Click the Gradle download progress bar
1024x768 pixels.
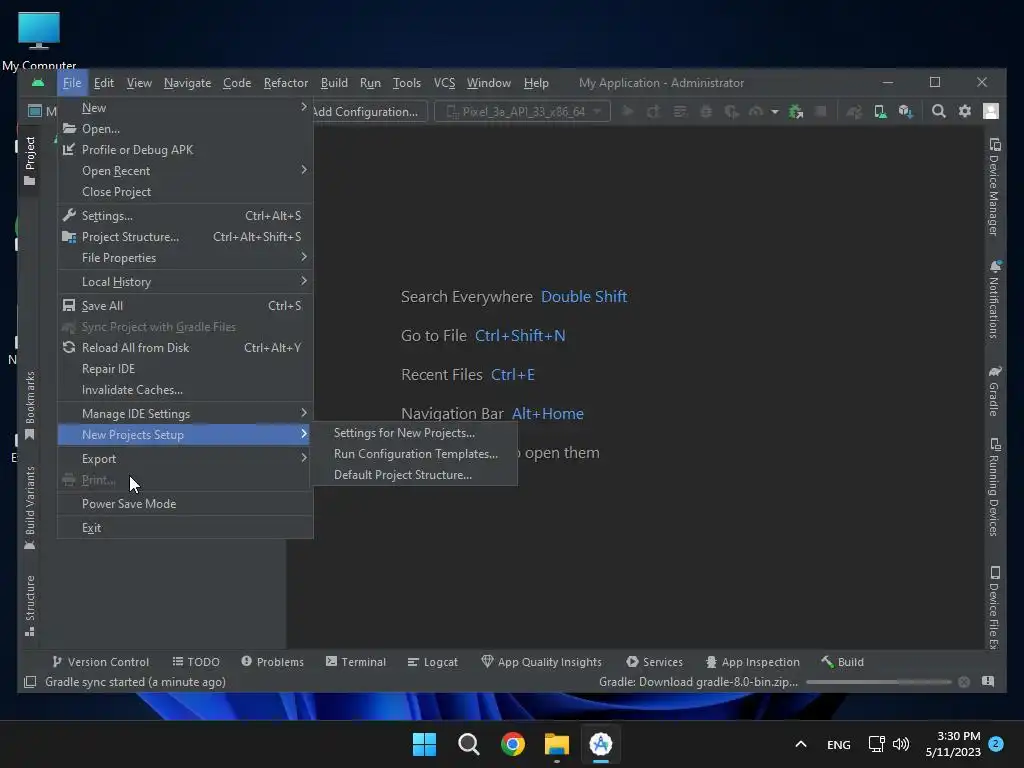(x=878, y=682)
